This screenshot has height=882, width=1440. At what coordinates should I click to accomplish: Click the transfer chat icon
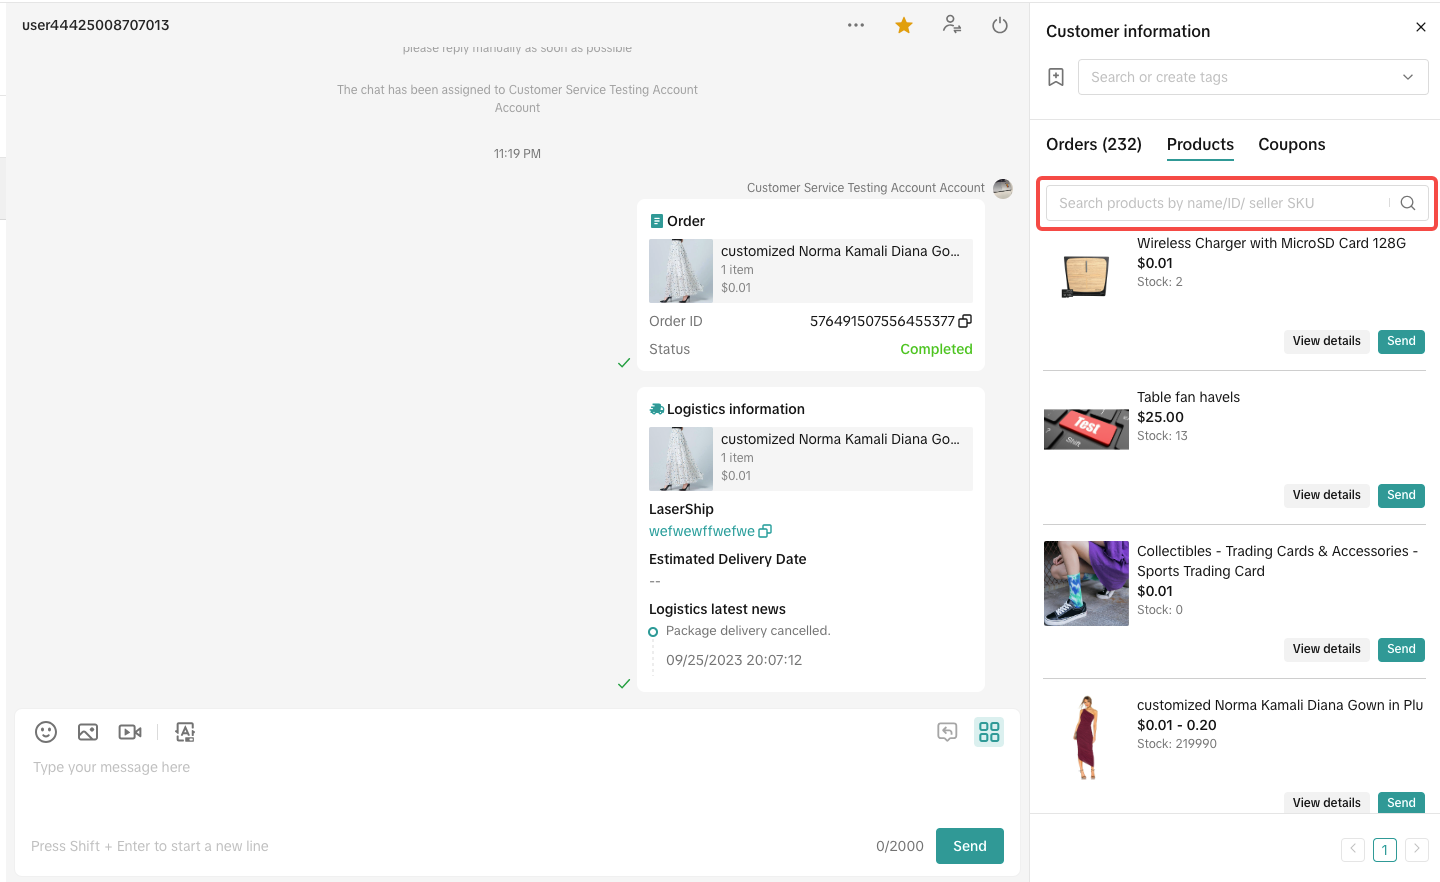coord(952,25)
